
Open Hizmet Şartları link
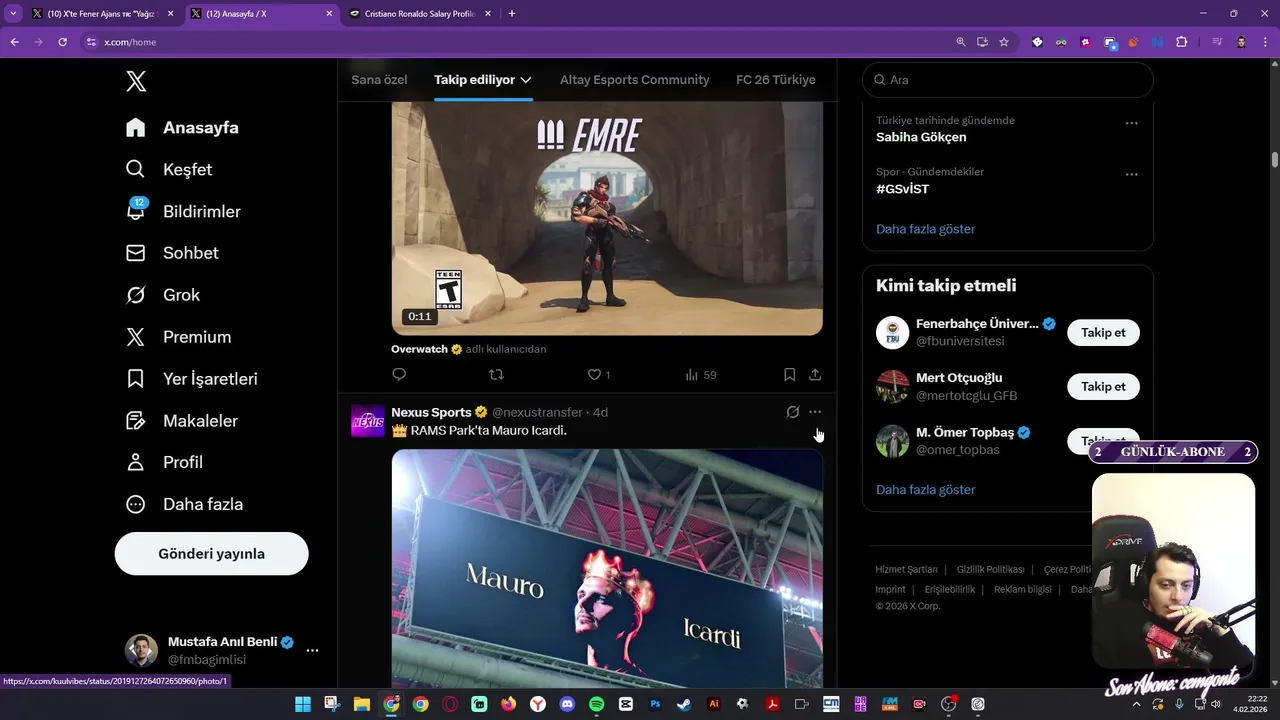[906, 569]
